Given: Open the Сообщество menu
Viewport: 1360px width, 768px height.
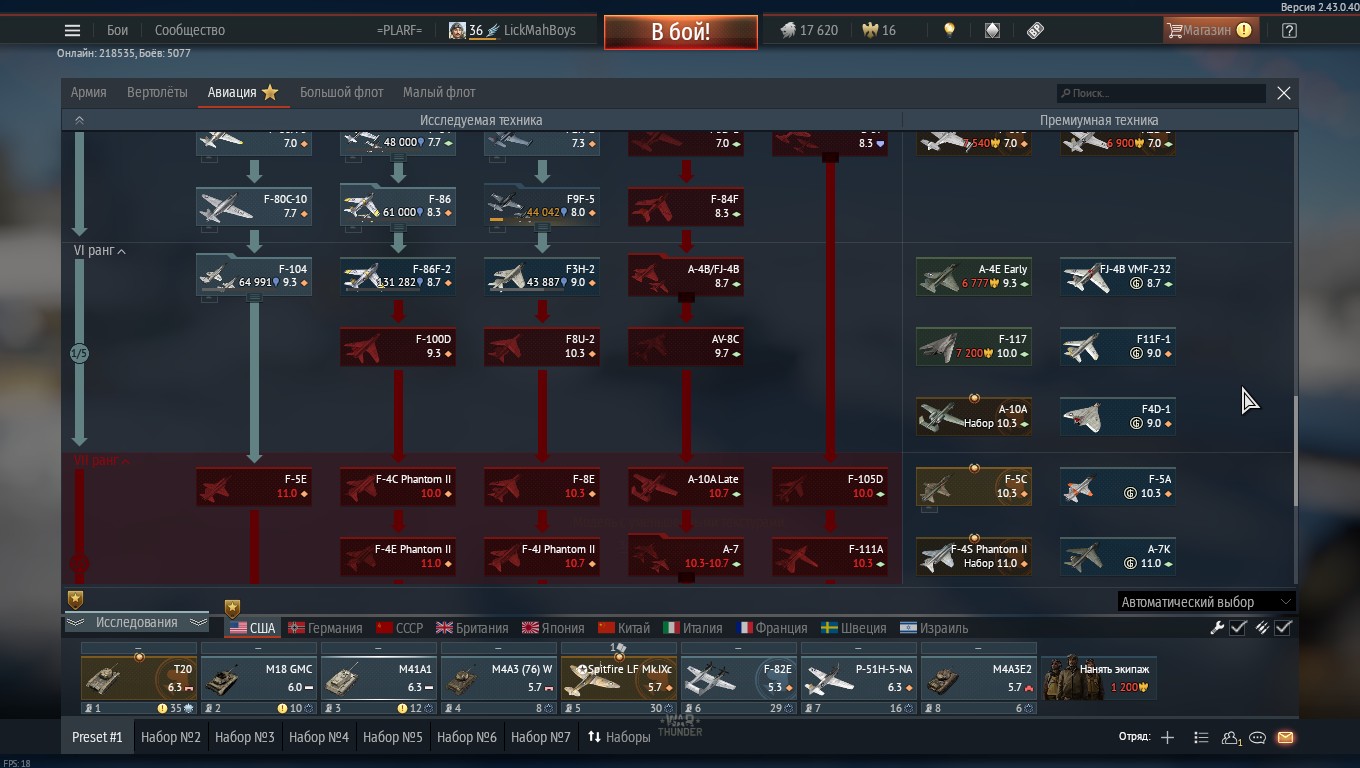Looking at the screenshot, I should pyautogui.click(x=190, y=30).
